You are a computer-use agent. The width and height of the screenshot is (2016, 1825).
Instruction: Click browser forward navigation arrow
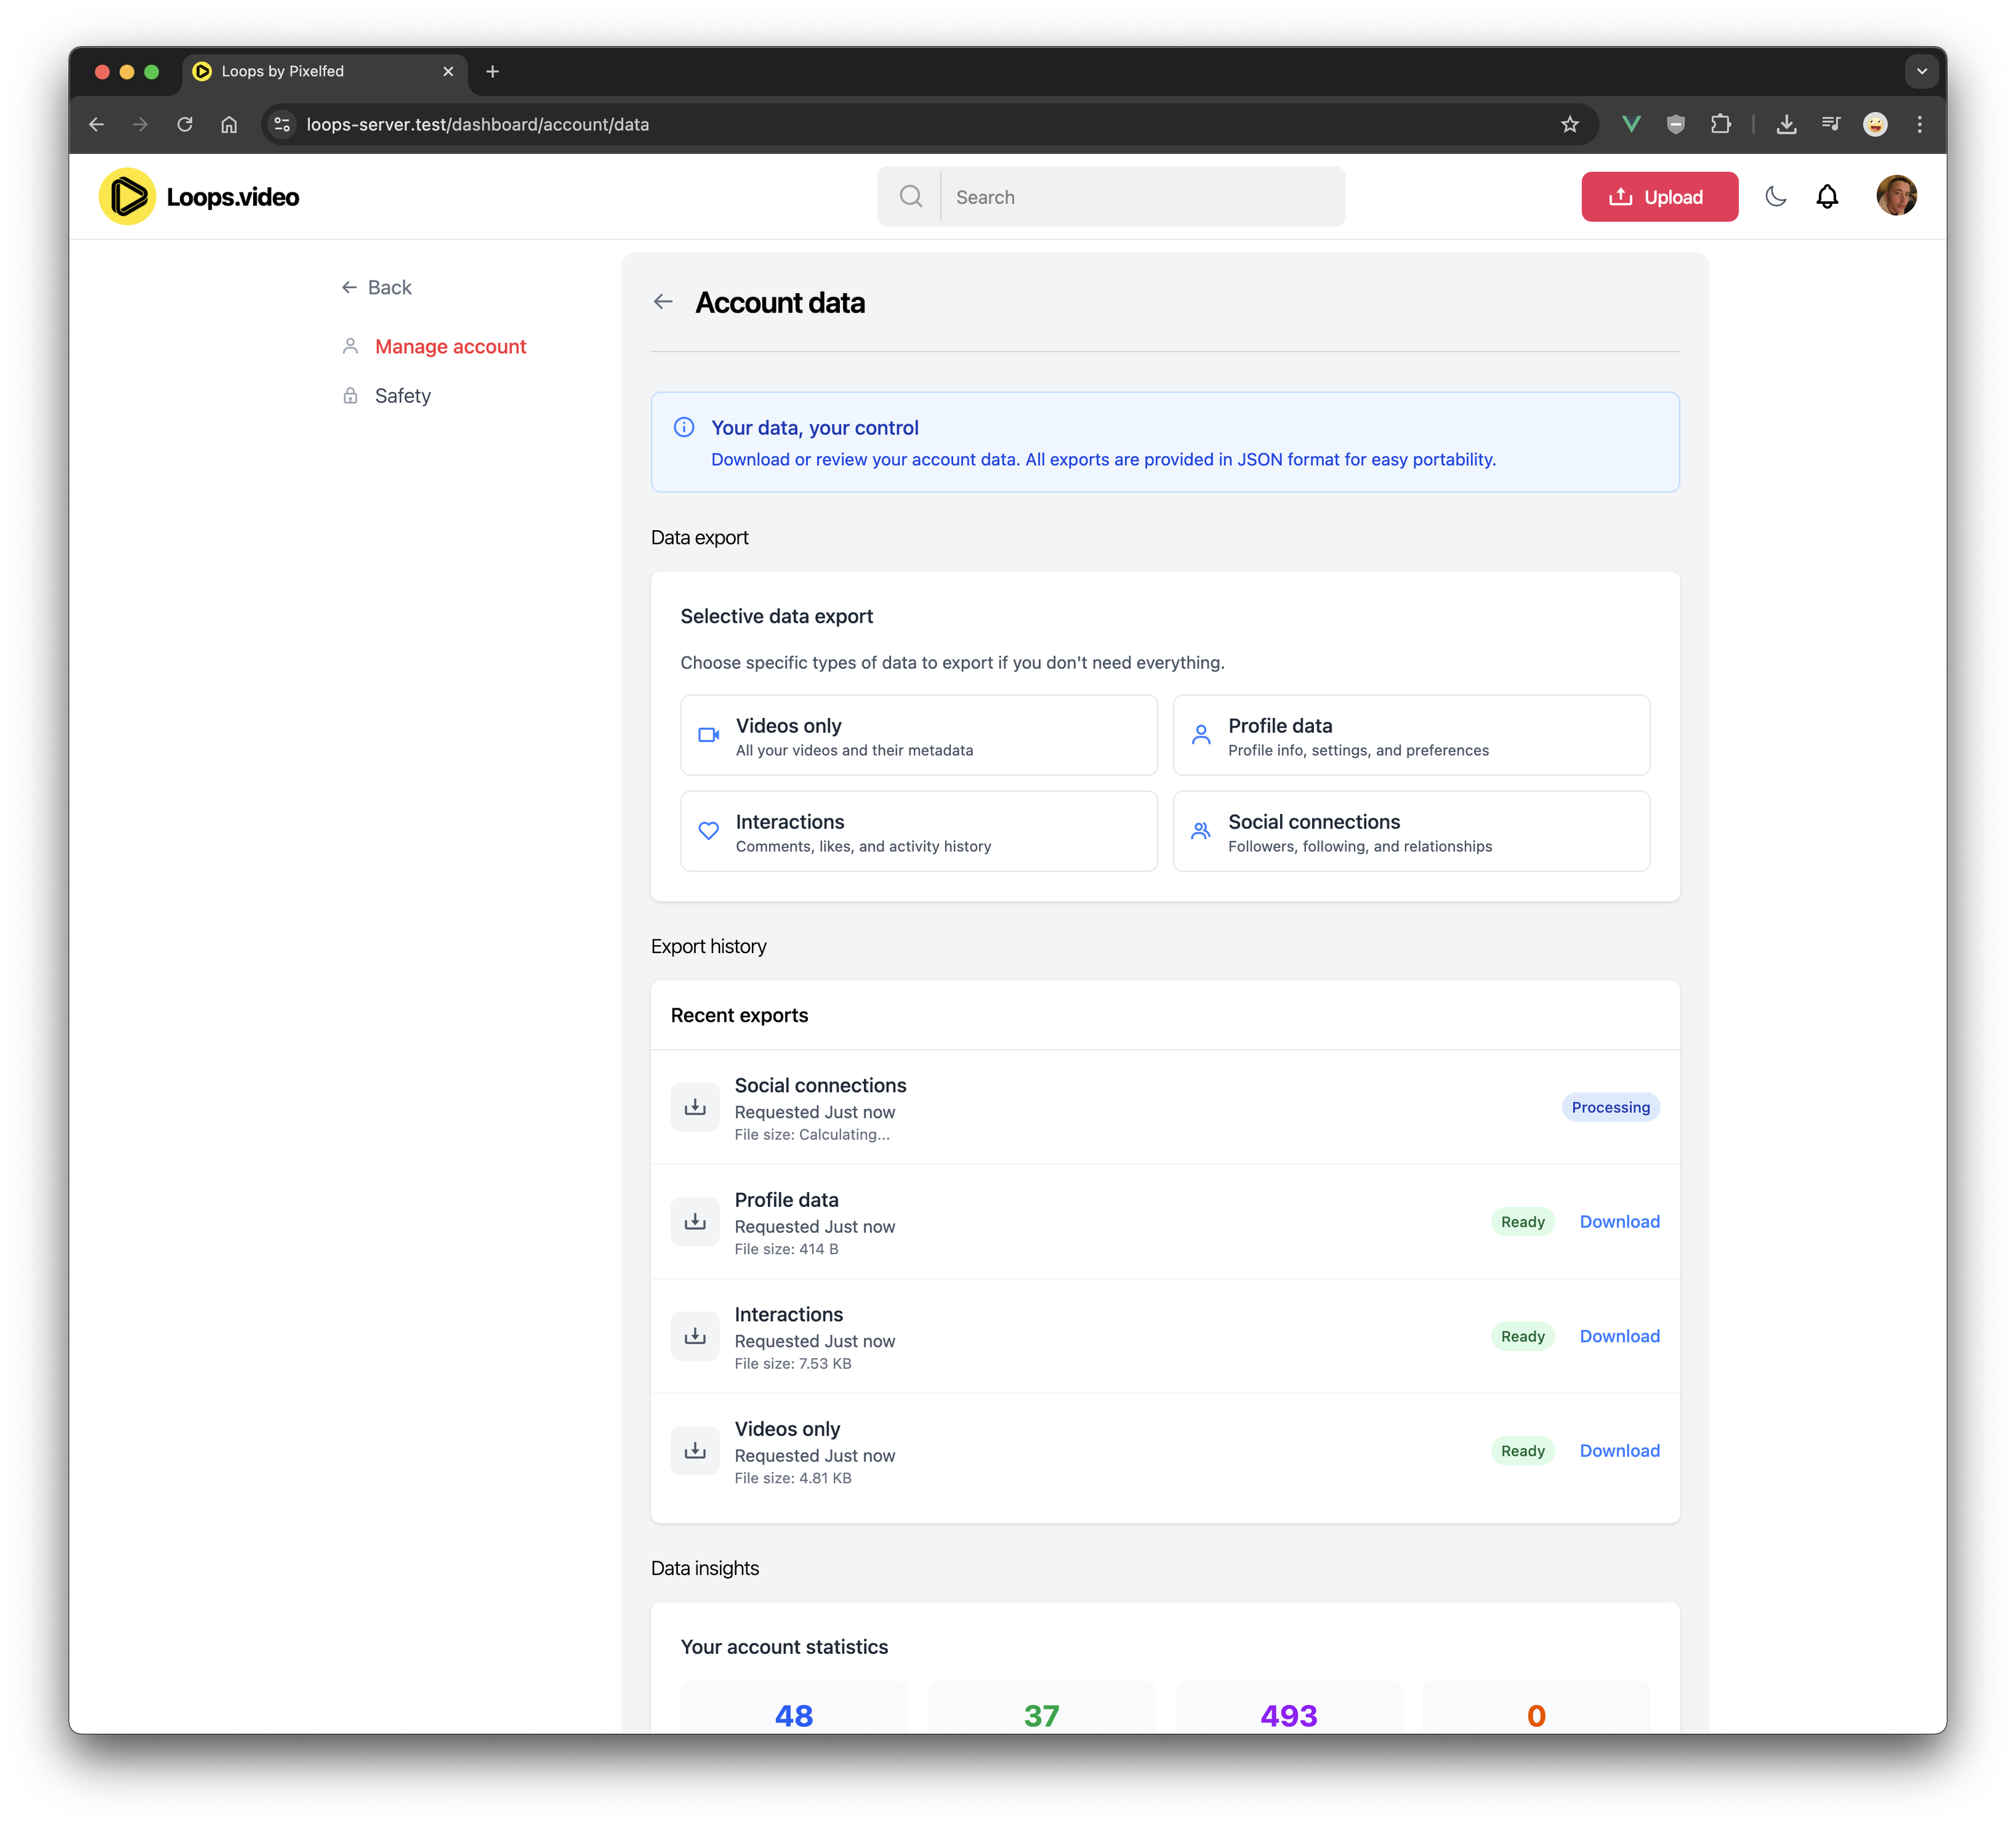140,125
